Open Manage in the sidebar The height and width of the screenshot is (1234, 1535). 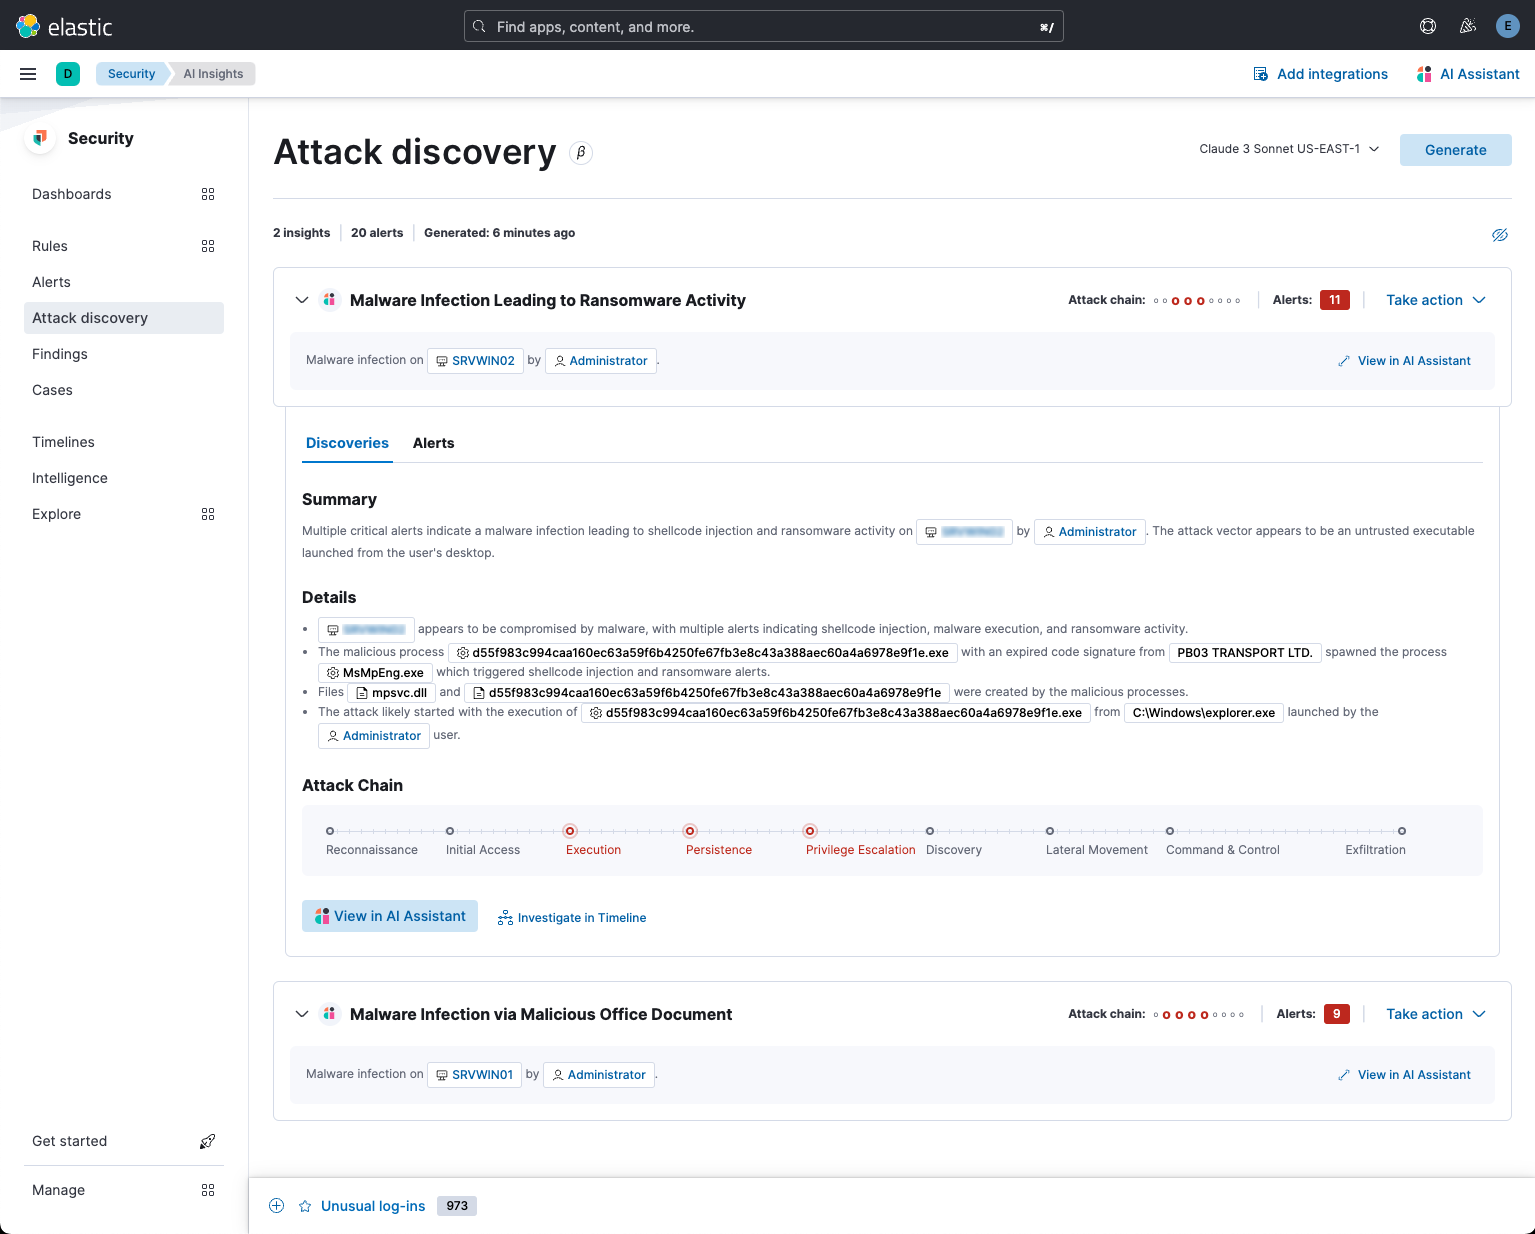(58, 1190)
